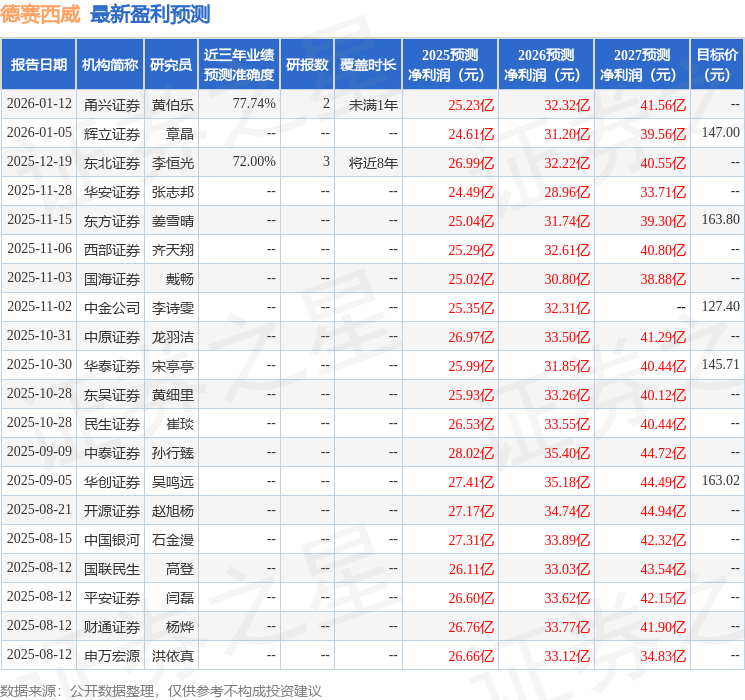Screen dimensions: 745x700
Task: Select the 研究员 column header
Action: 171,65
